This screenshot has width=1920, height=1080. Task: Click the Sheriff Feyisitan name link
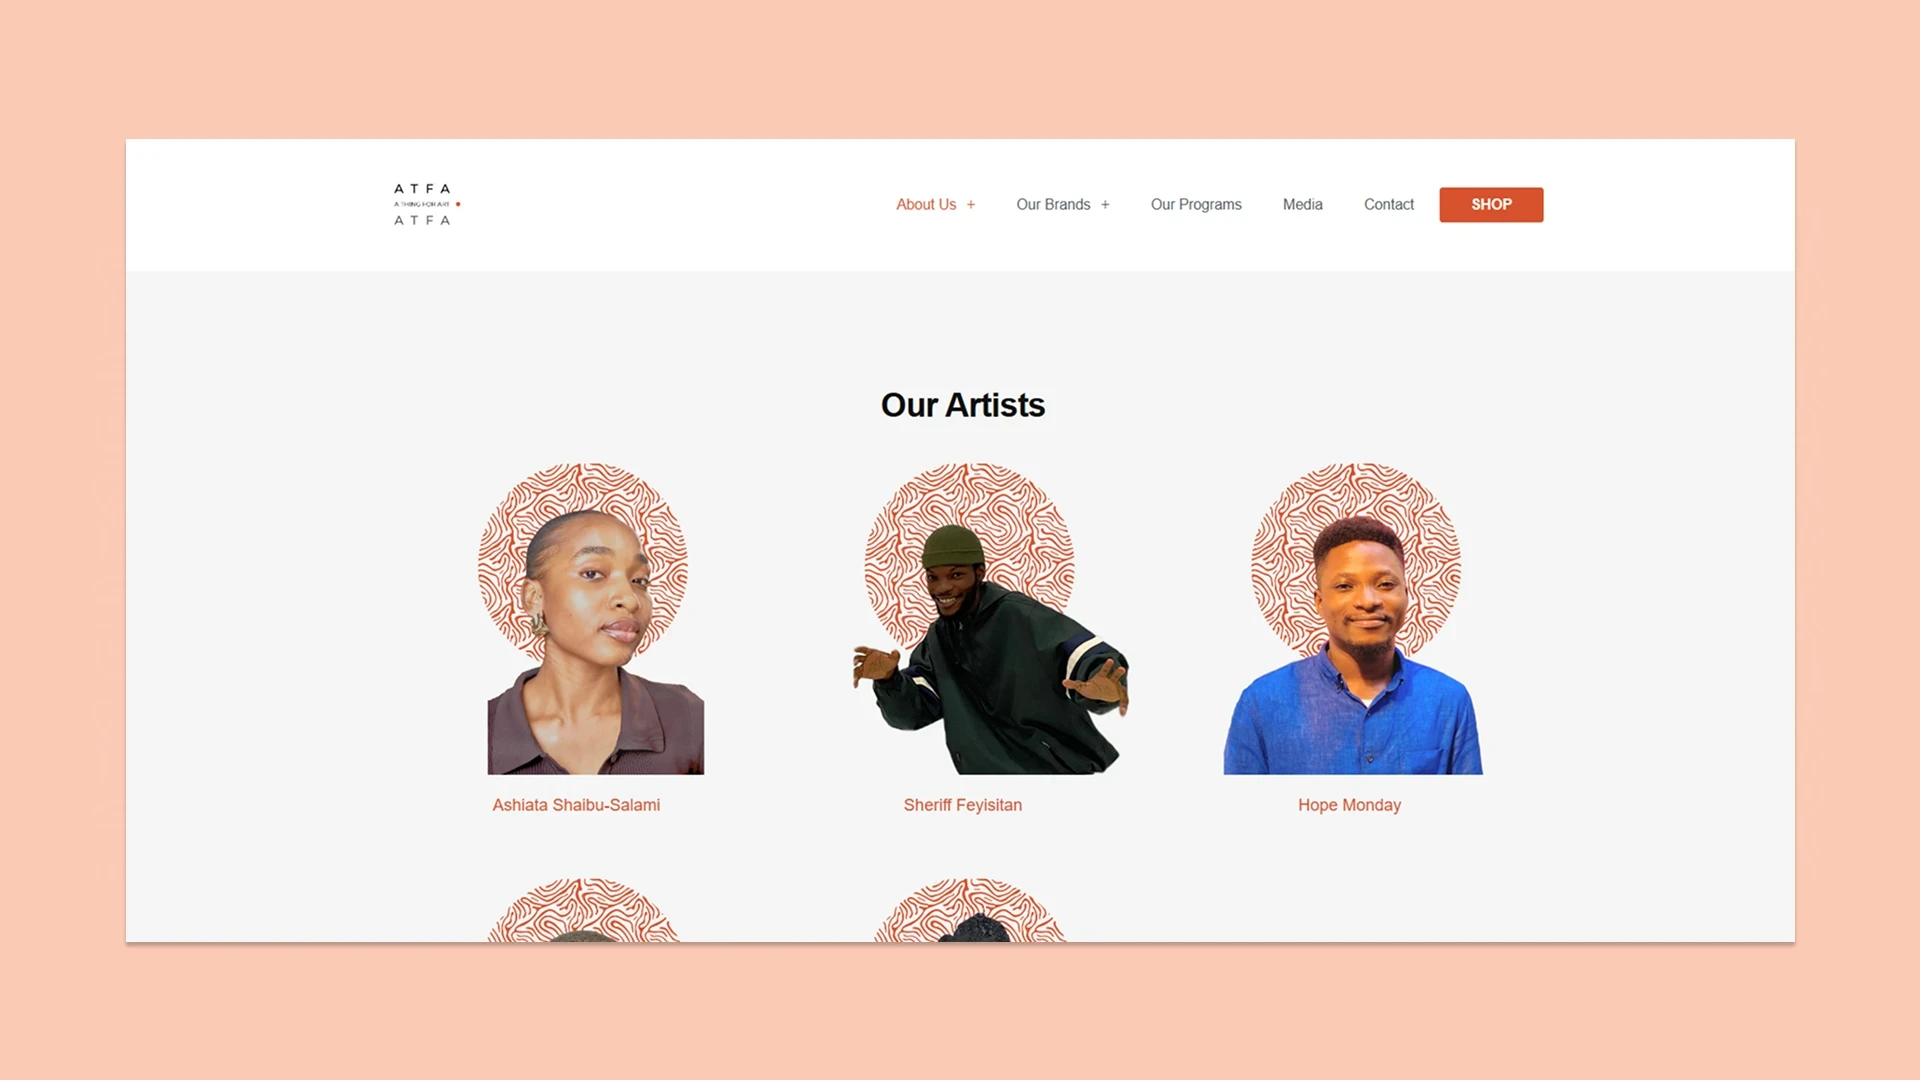(963, 805)
